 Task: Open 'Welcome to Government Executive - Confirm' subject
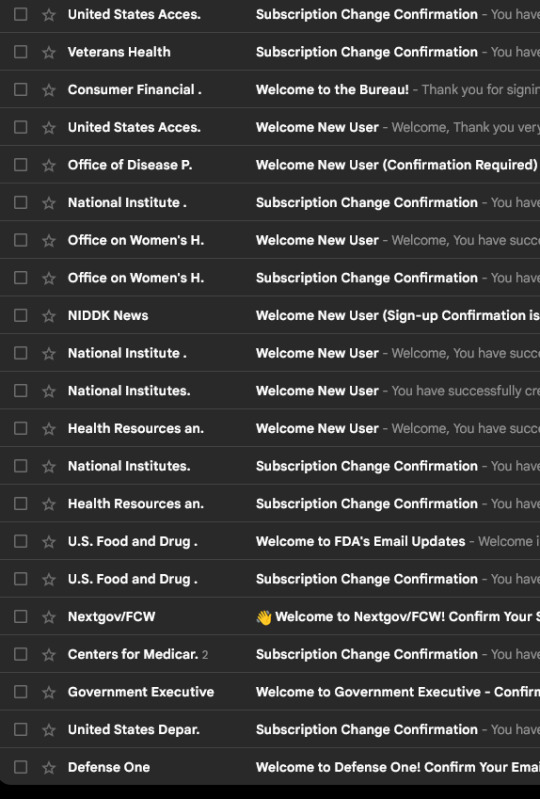pyautogui.click(x=397, y=692)
